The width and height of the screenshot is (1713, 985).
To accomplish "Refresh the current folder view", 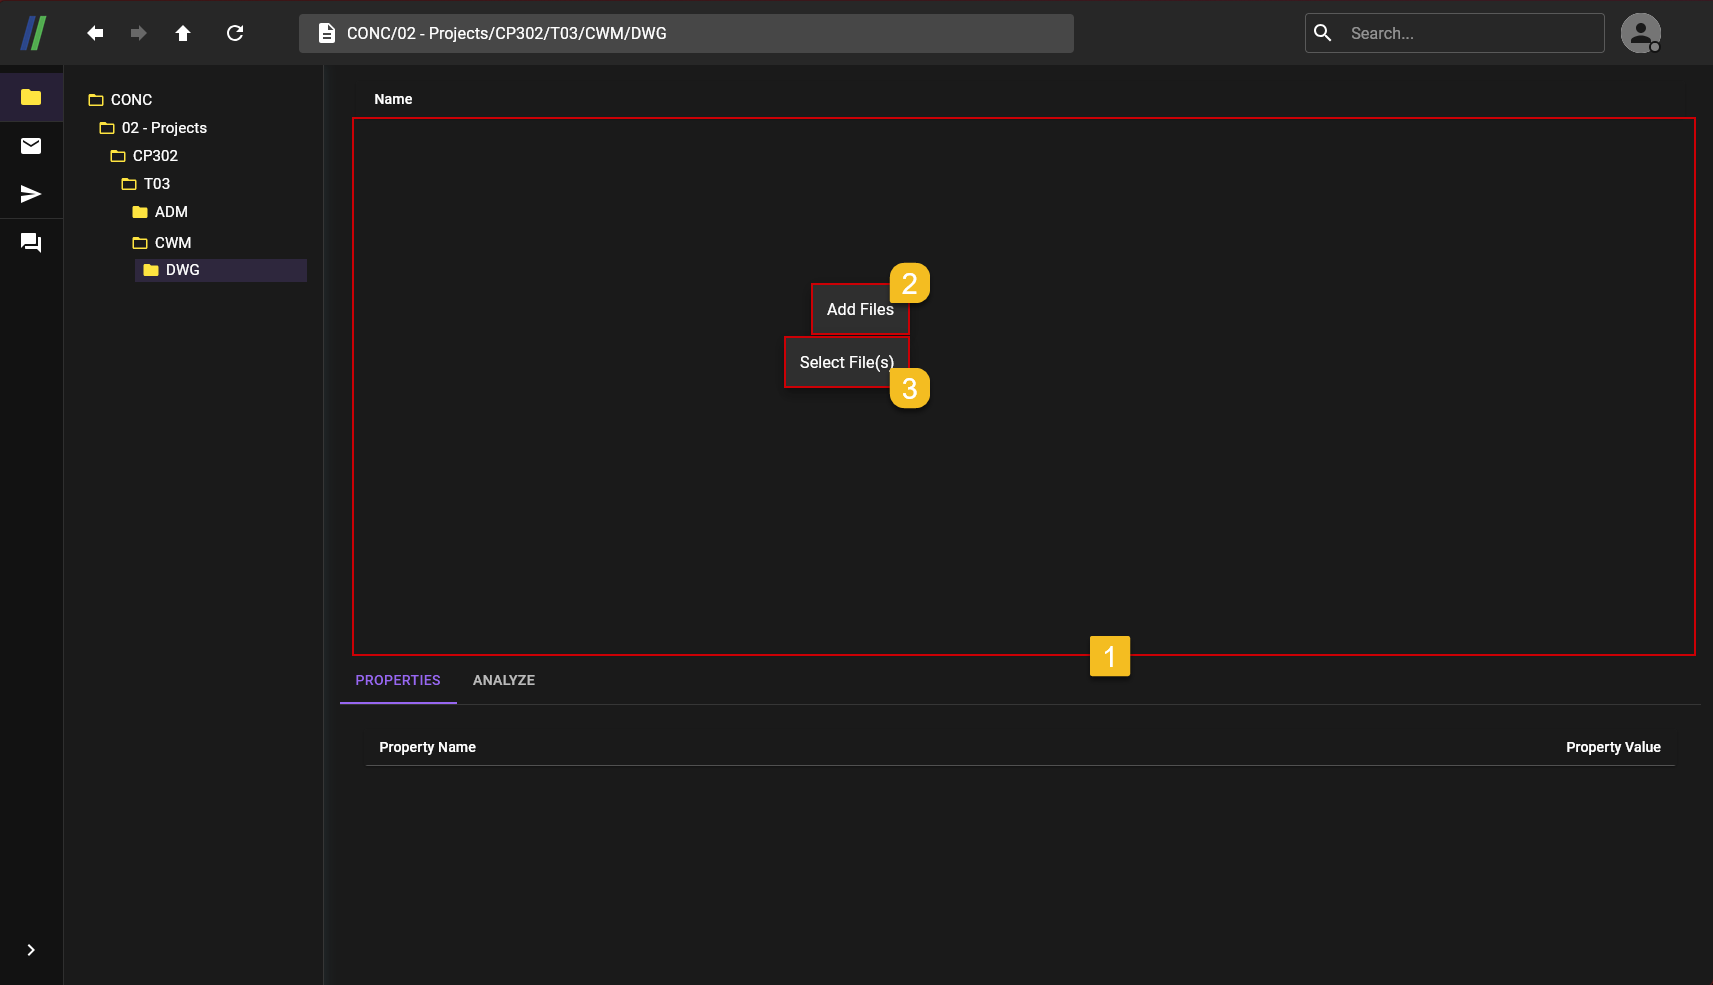I will [235, 33].
